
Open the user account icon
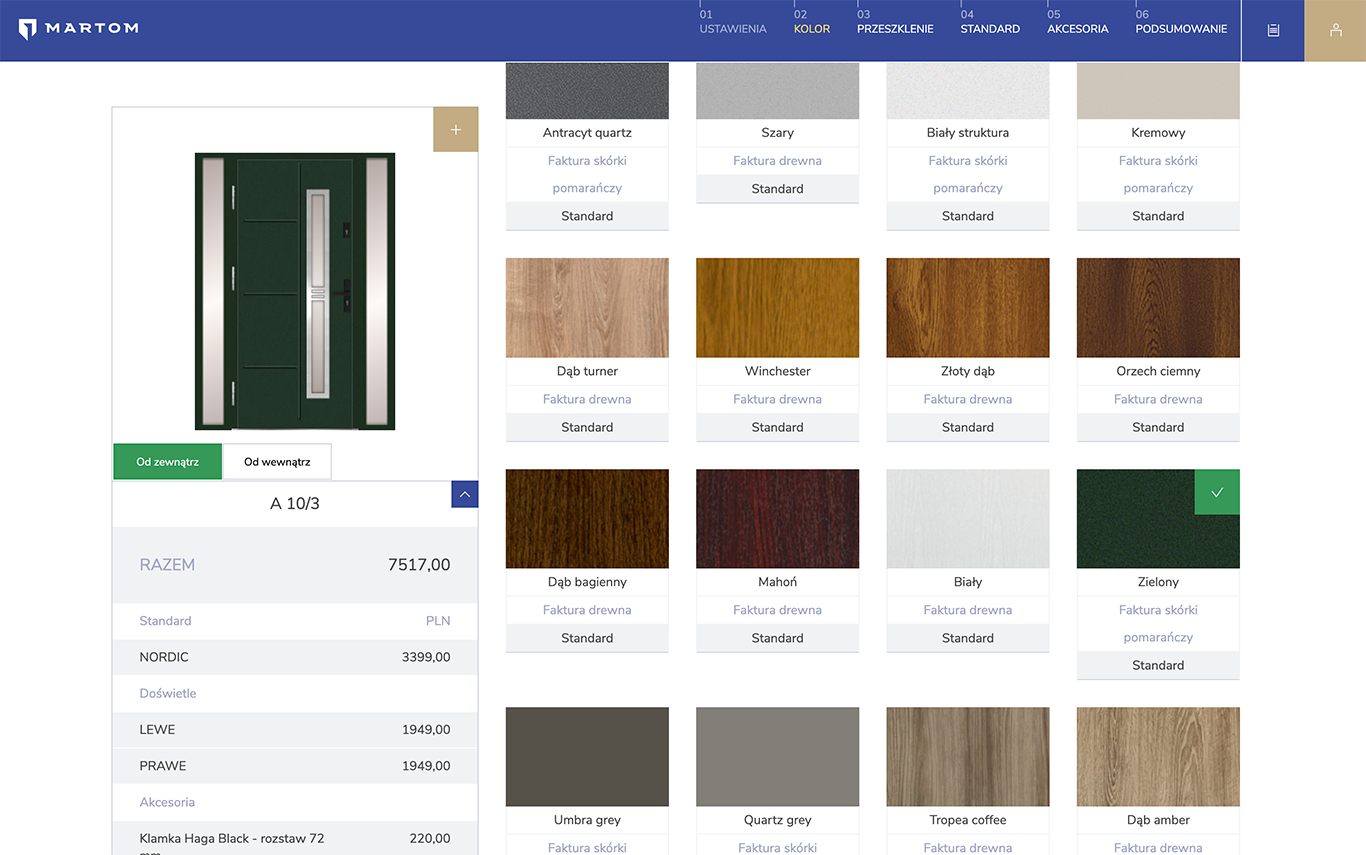coord(1335,30)
